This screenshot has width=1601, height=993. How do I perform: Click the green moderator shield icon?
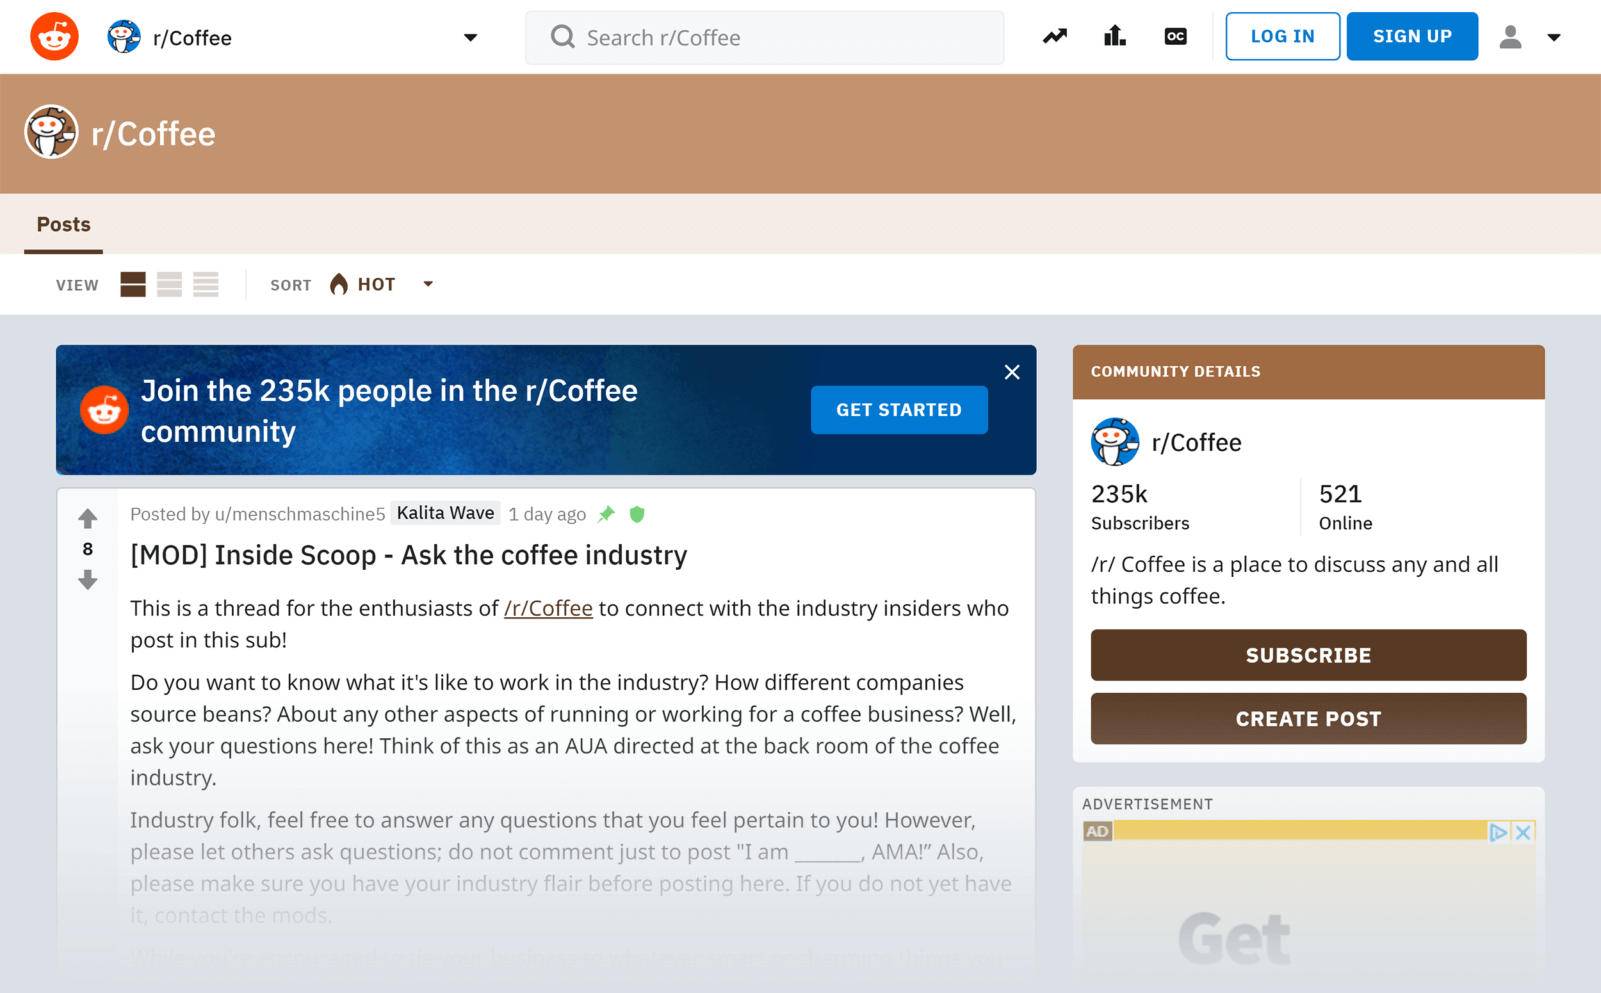(637, 514)
